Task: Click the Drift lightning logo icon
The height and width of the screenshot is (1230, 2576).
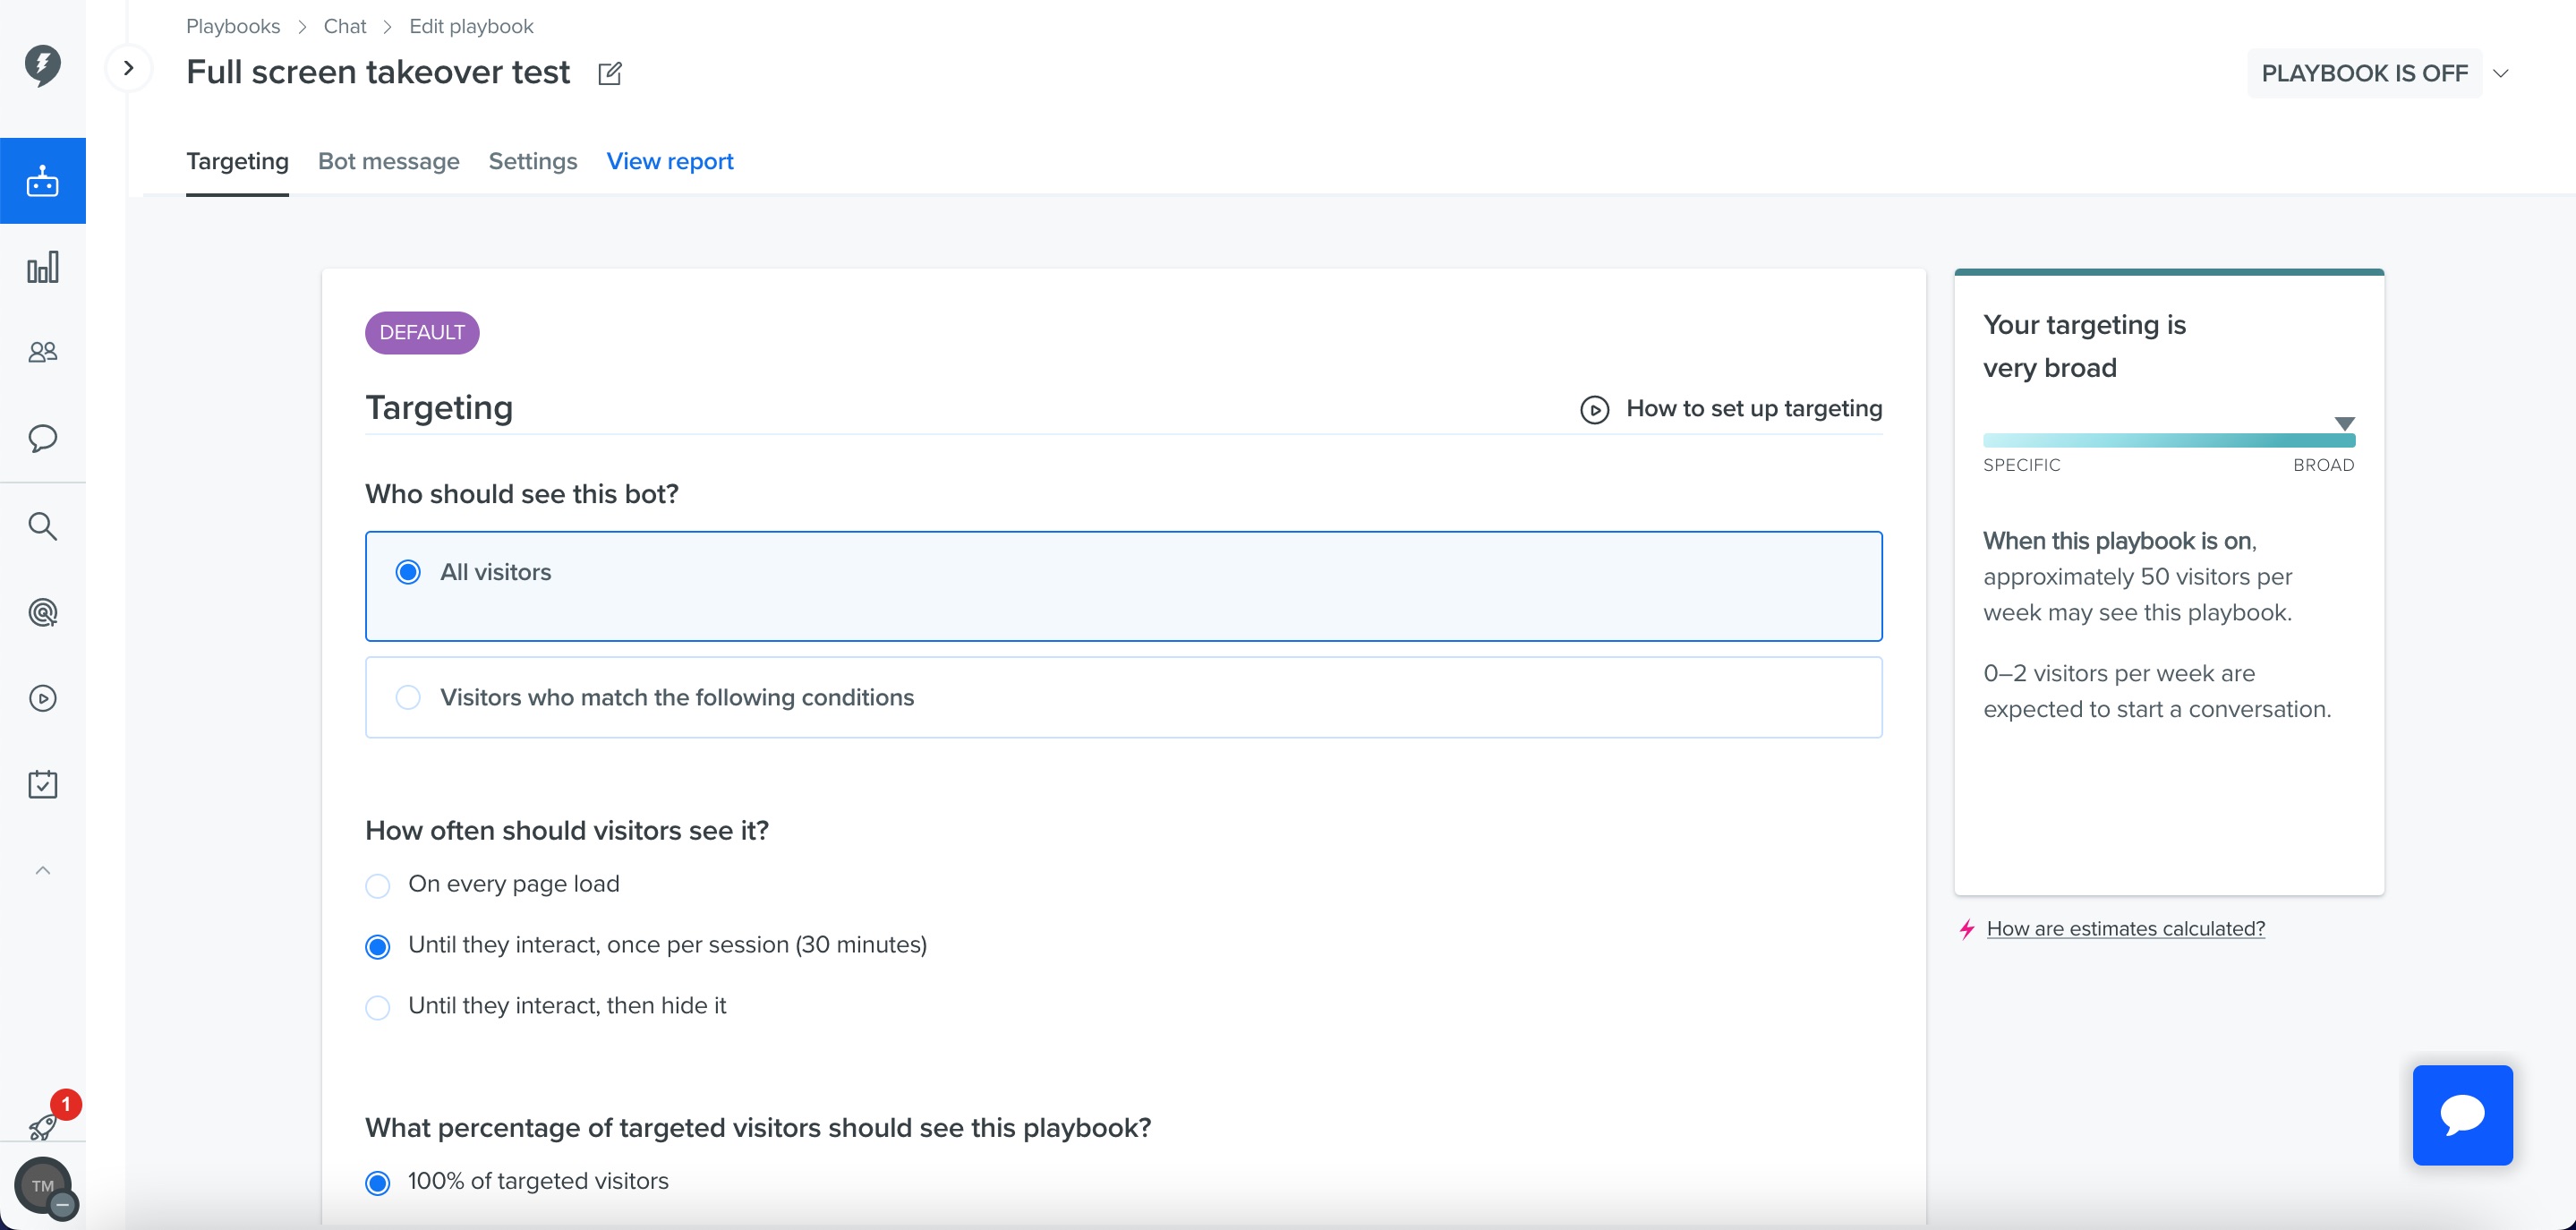Action: tap(42, 65)
